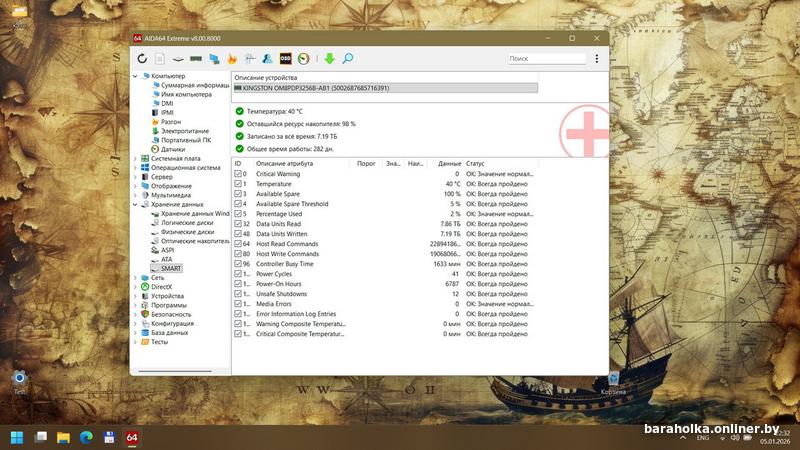Open the Windows Start menu

click(x=17, y=438)
